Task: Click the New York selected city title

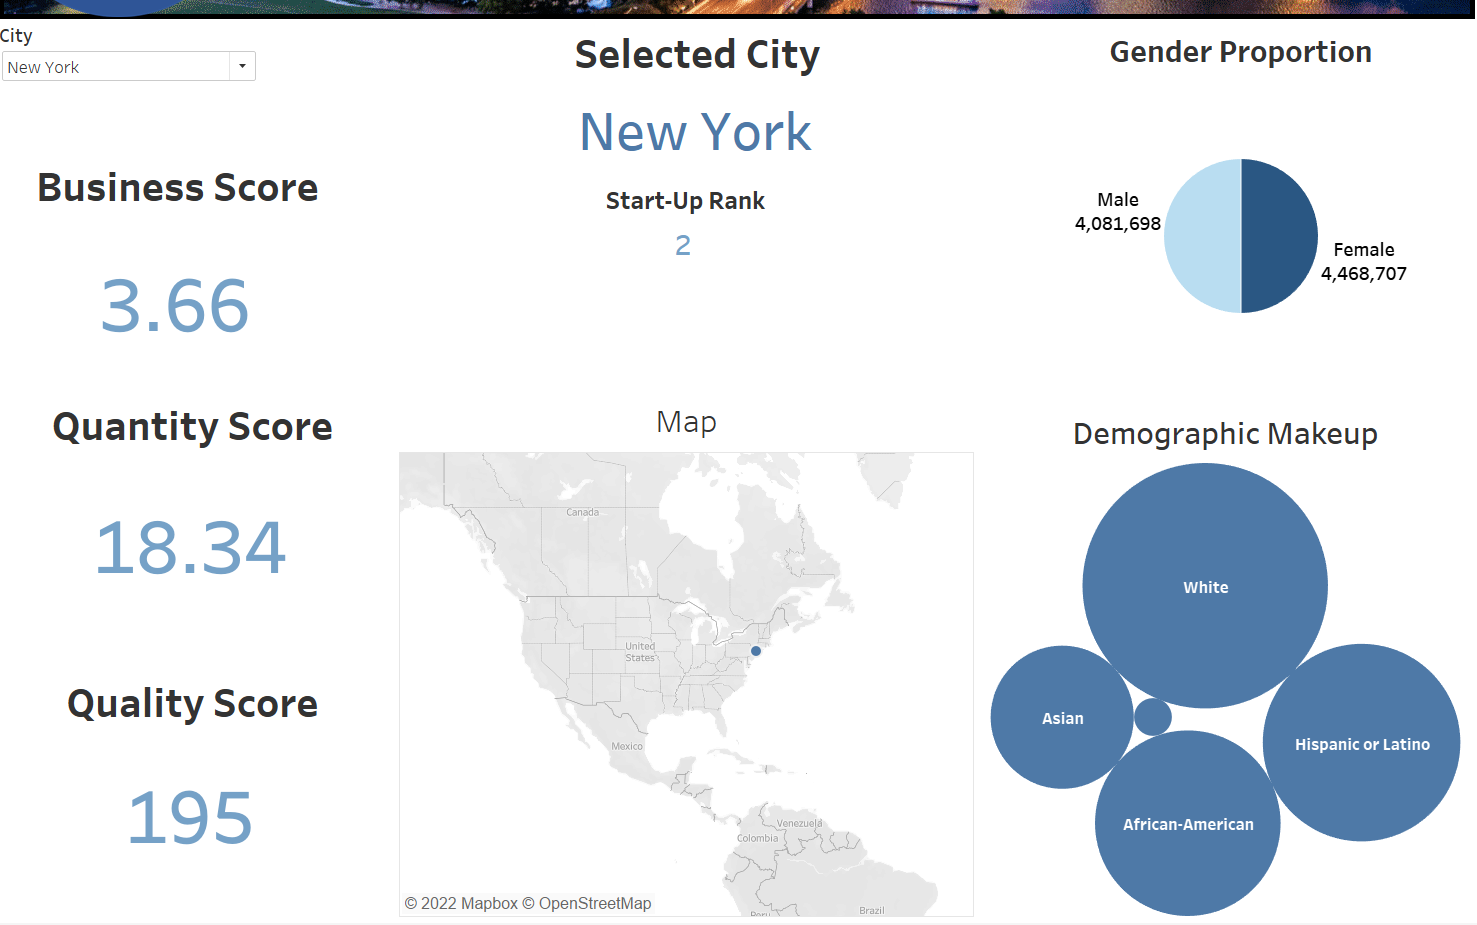Action: point(696,132)
